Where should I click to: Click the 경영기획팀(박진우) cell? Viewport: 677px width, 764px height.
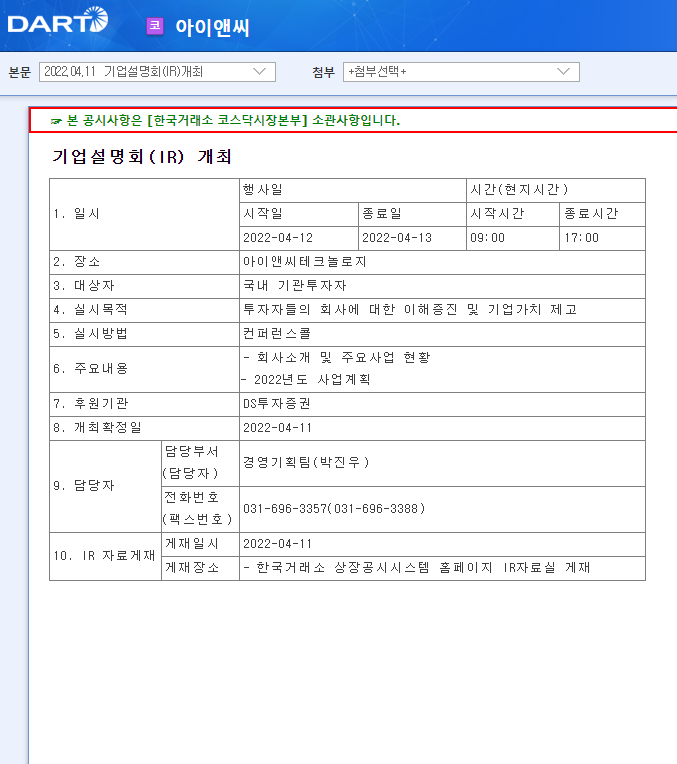click(443, 463)
